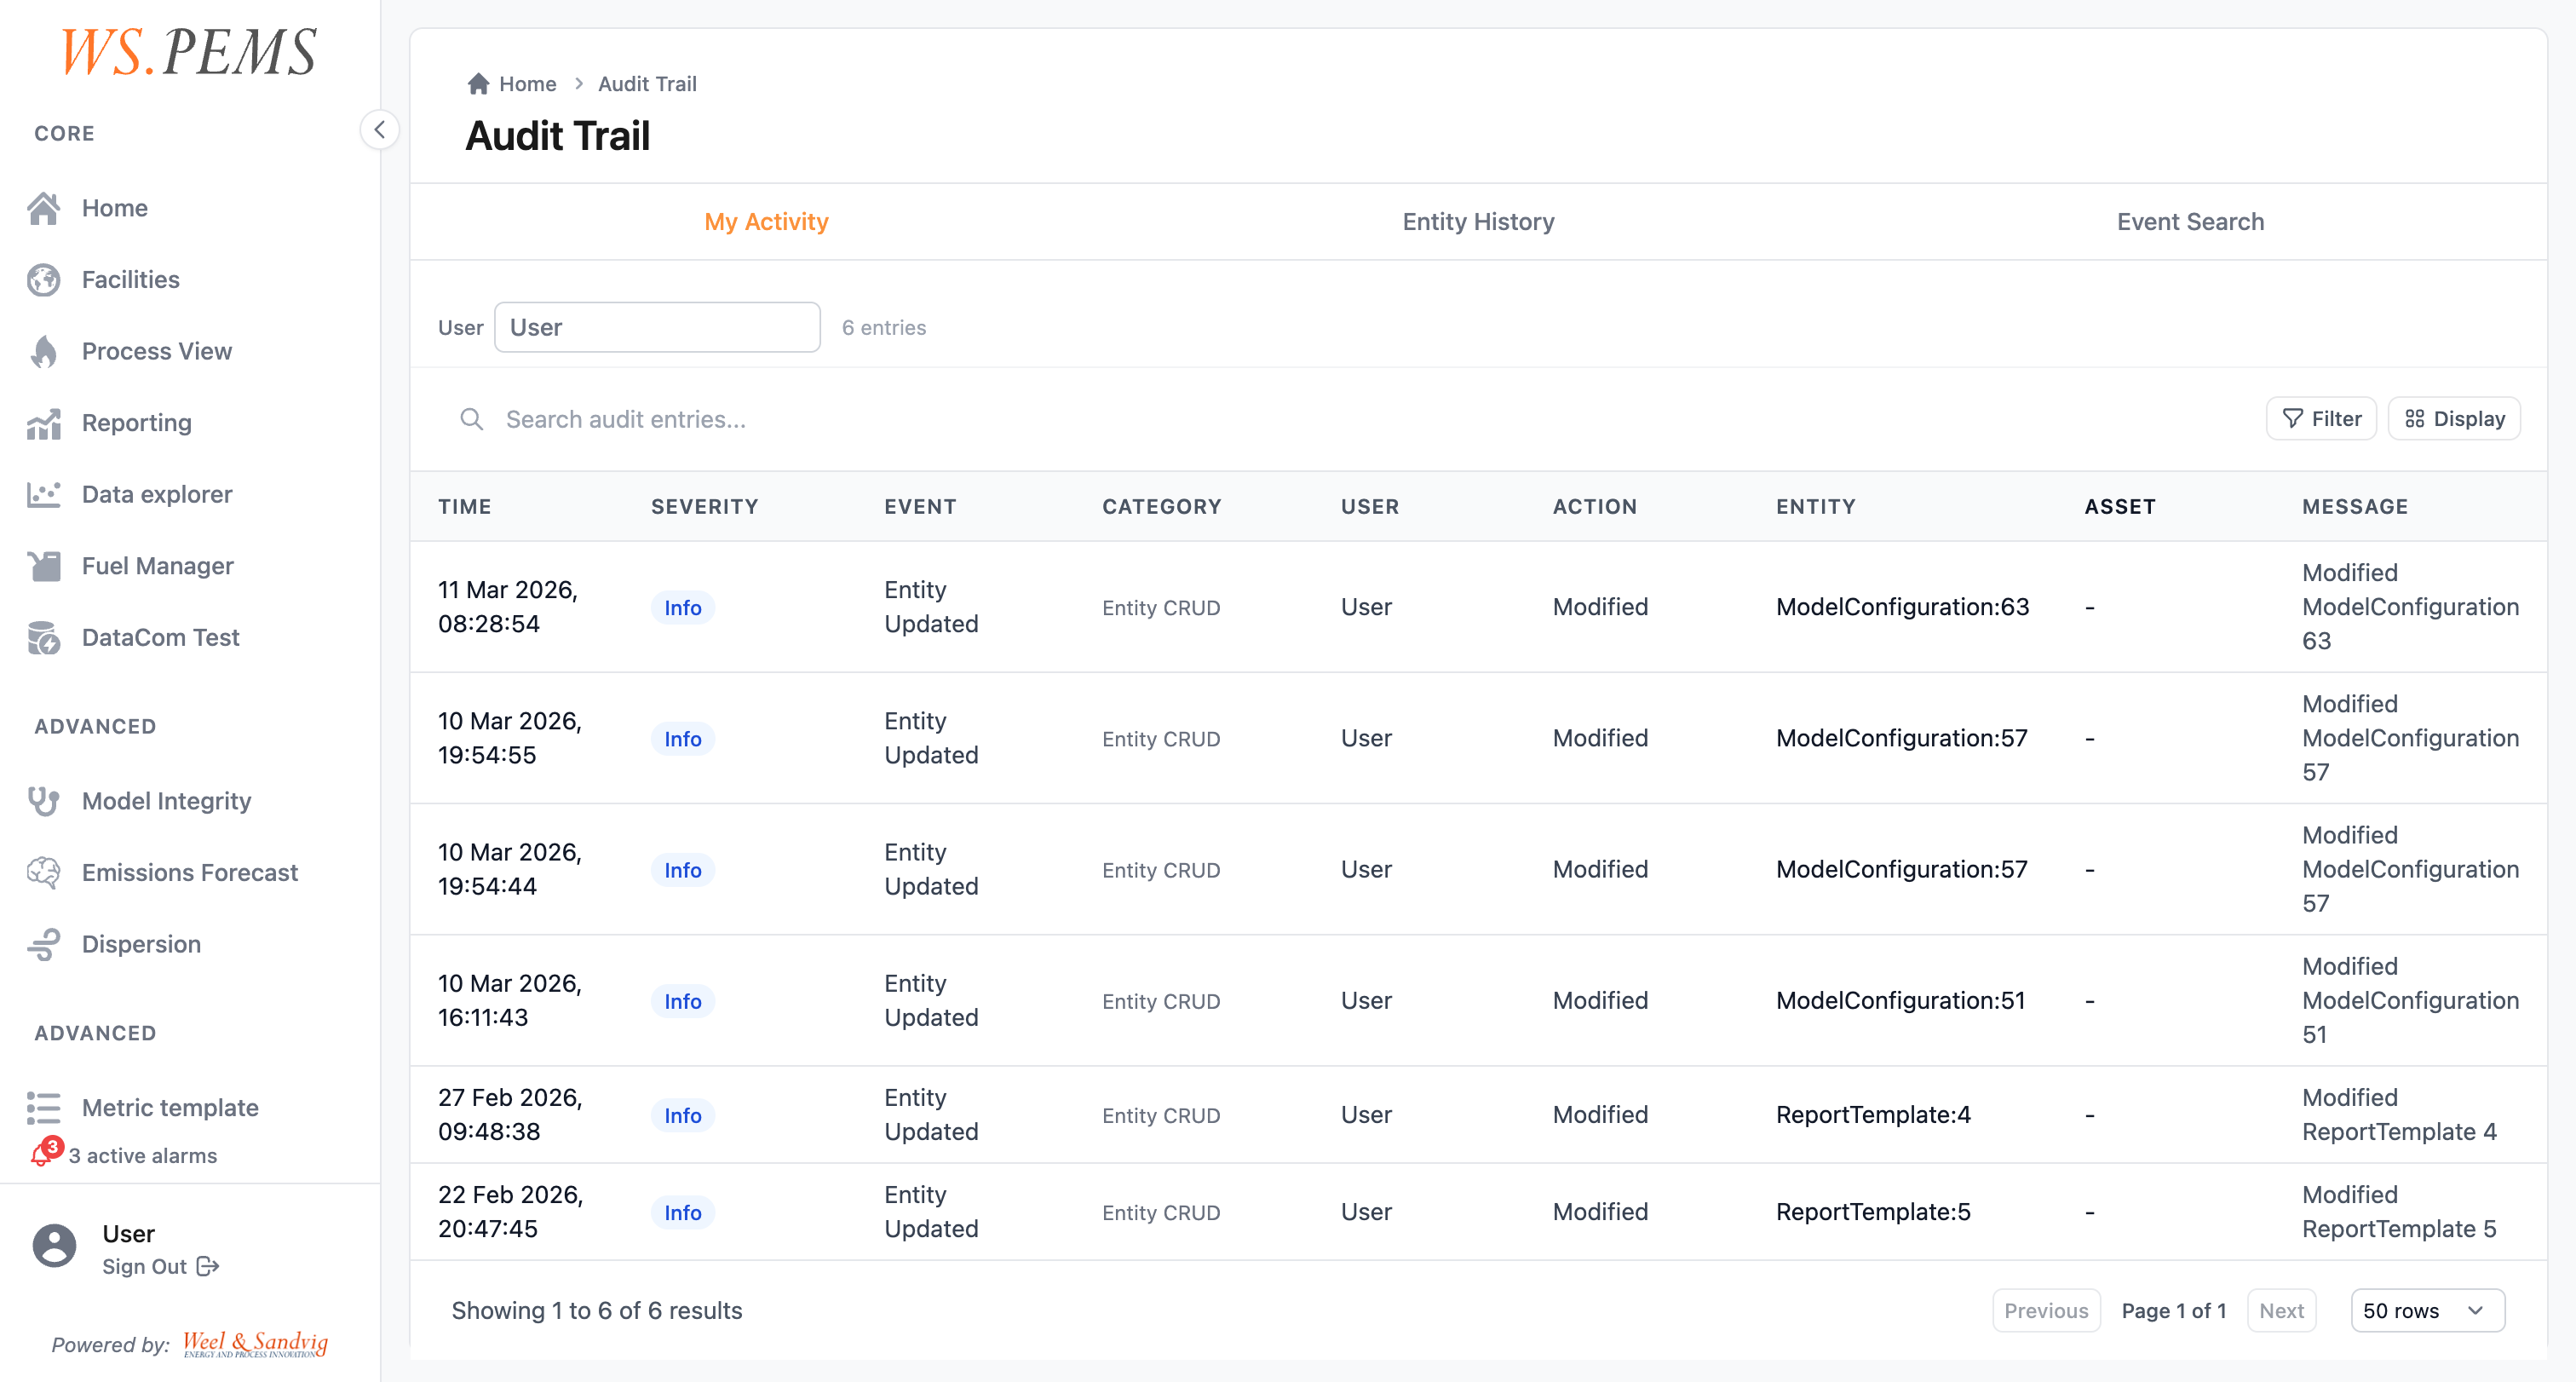The height and width of the screenshot is (1382, 2576).
Task: Open Home from the sidebar house icon
Action: 44,208
